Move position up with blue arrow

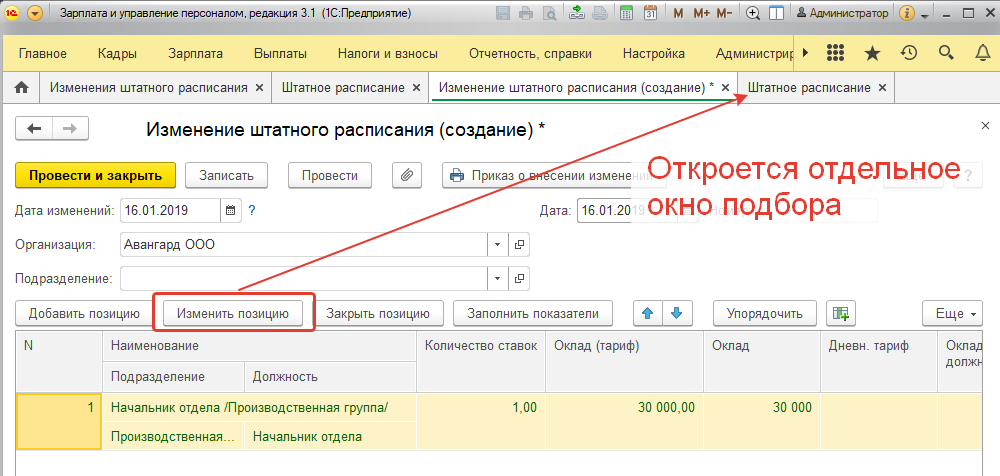coord(648,313)
